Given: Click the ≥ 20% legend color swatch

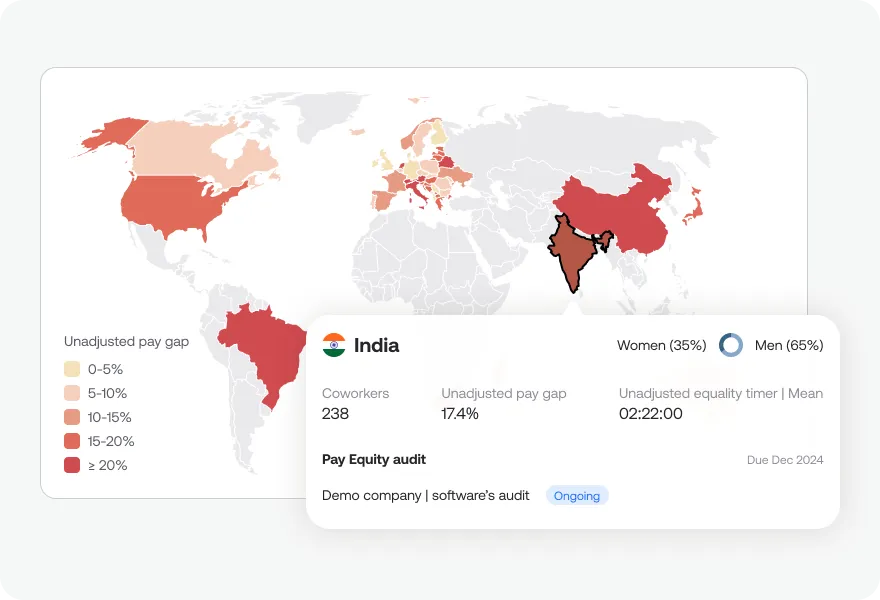Looking at the screenshot, I should (x=72, y=465).
